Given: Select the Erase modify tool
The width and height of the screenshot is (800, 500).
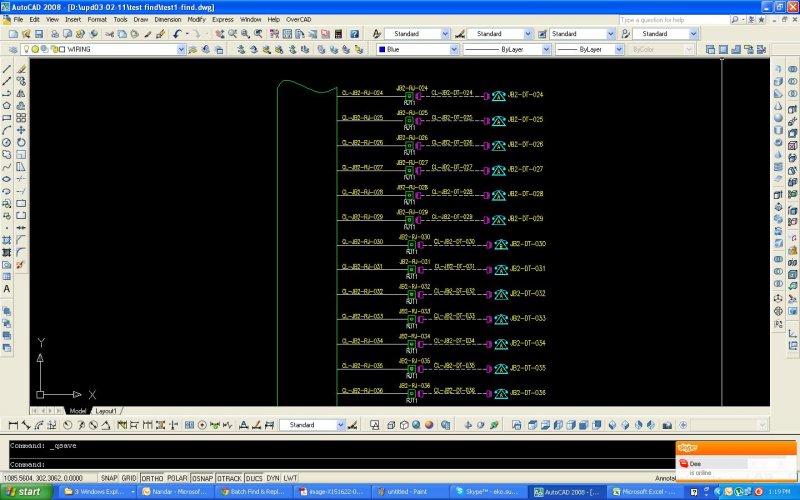Looking at the screenshot, I should click(x=21, y=69).
